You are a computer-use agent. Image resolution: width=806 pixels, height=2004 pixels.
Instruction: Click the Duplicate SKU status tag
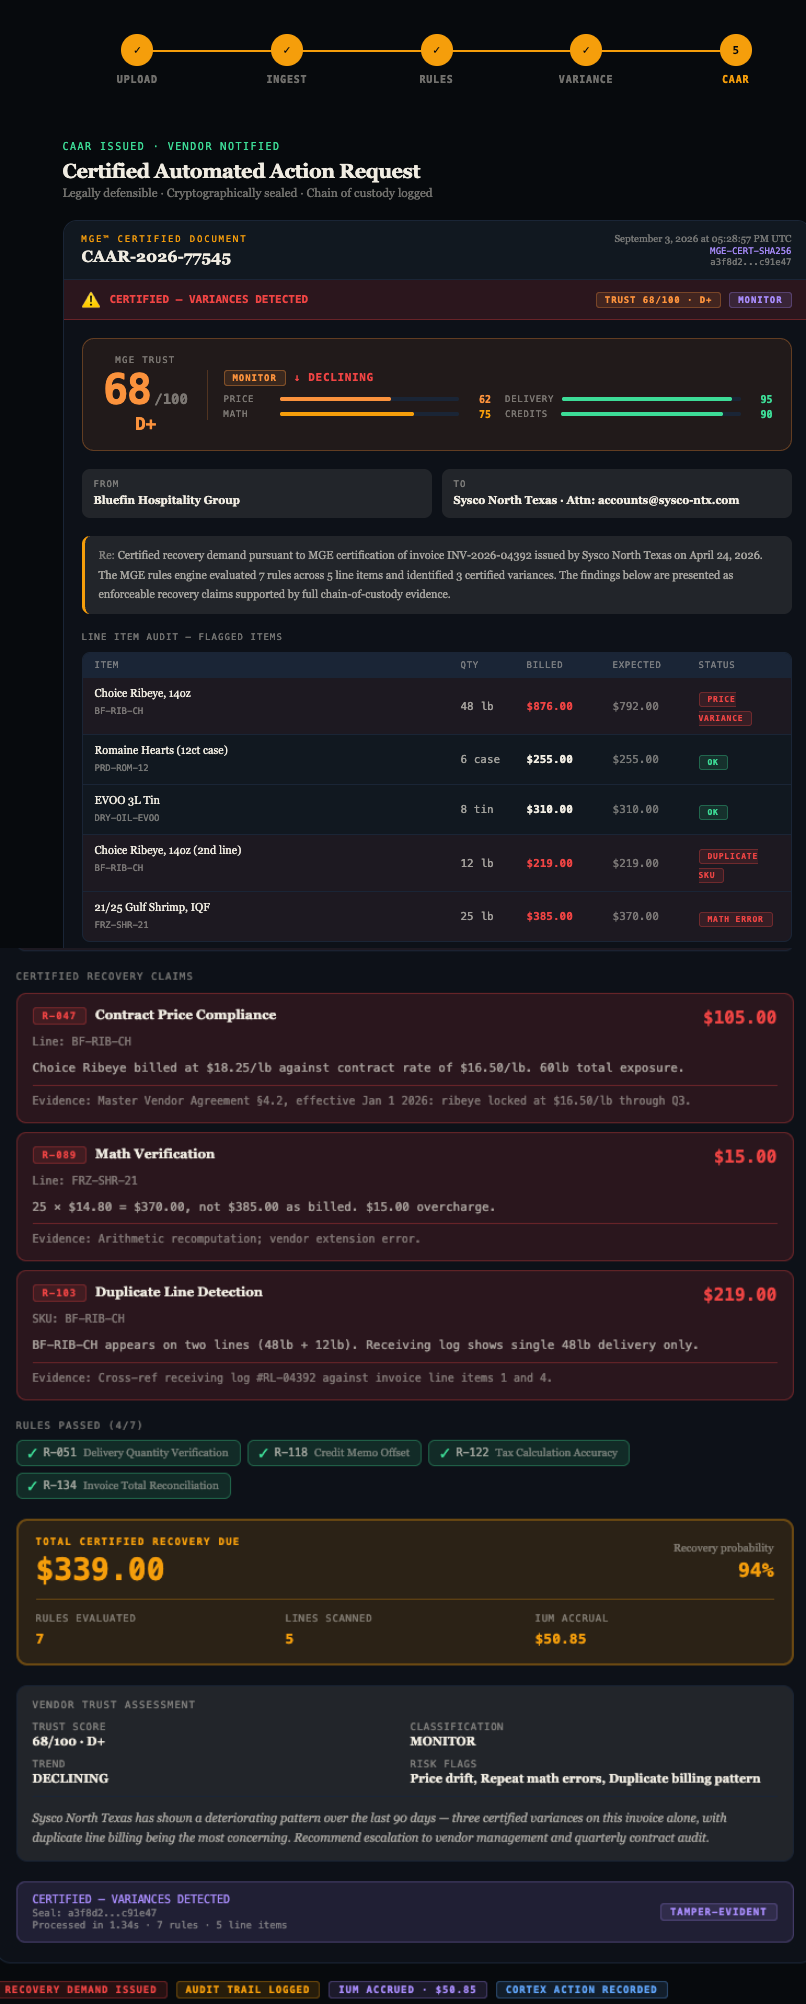click(728, 865)
